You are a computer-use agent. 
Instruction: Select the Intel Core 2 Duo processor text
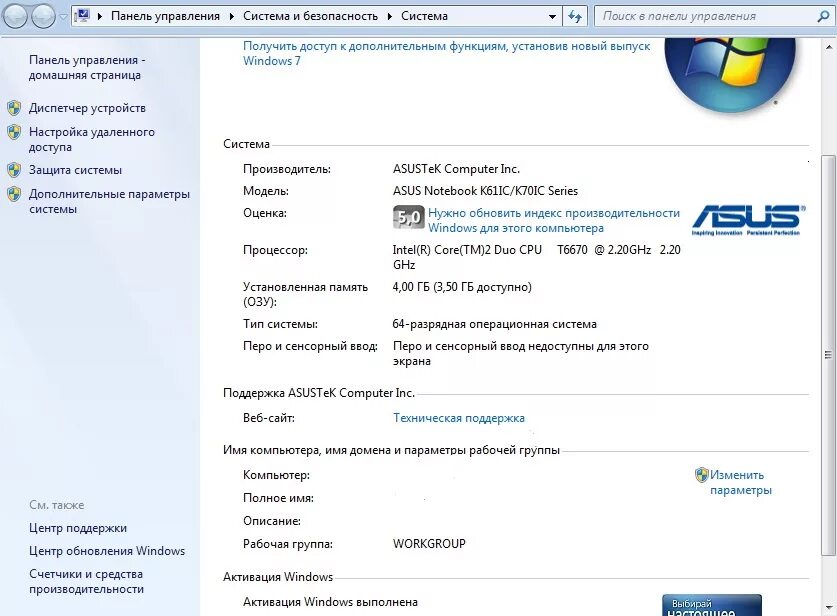[536, 257]
